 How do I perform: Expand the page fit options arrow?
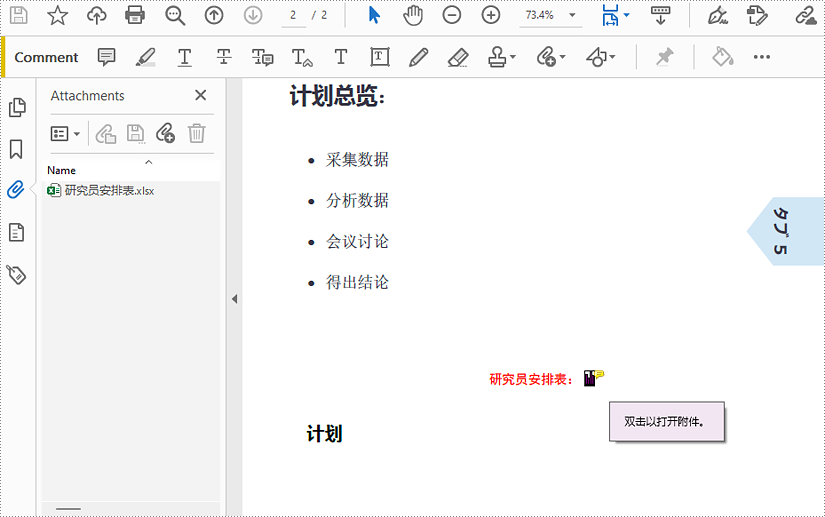[626, 15]
